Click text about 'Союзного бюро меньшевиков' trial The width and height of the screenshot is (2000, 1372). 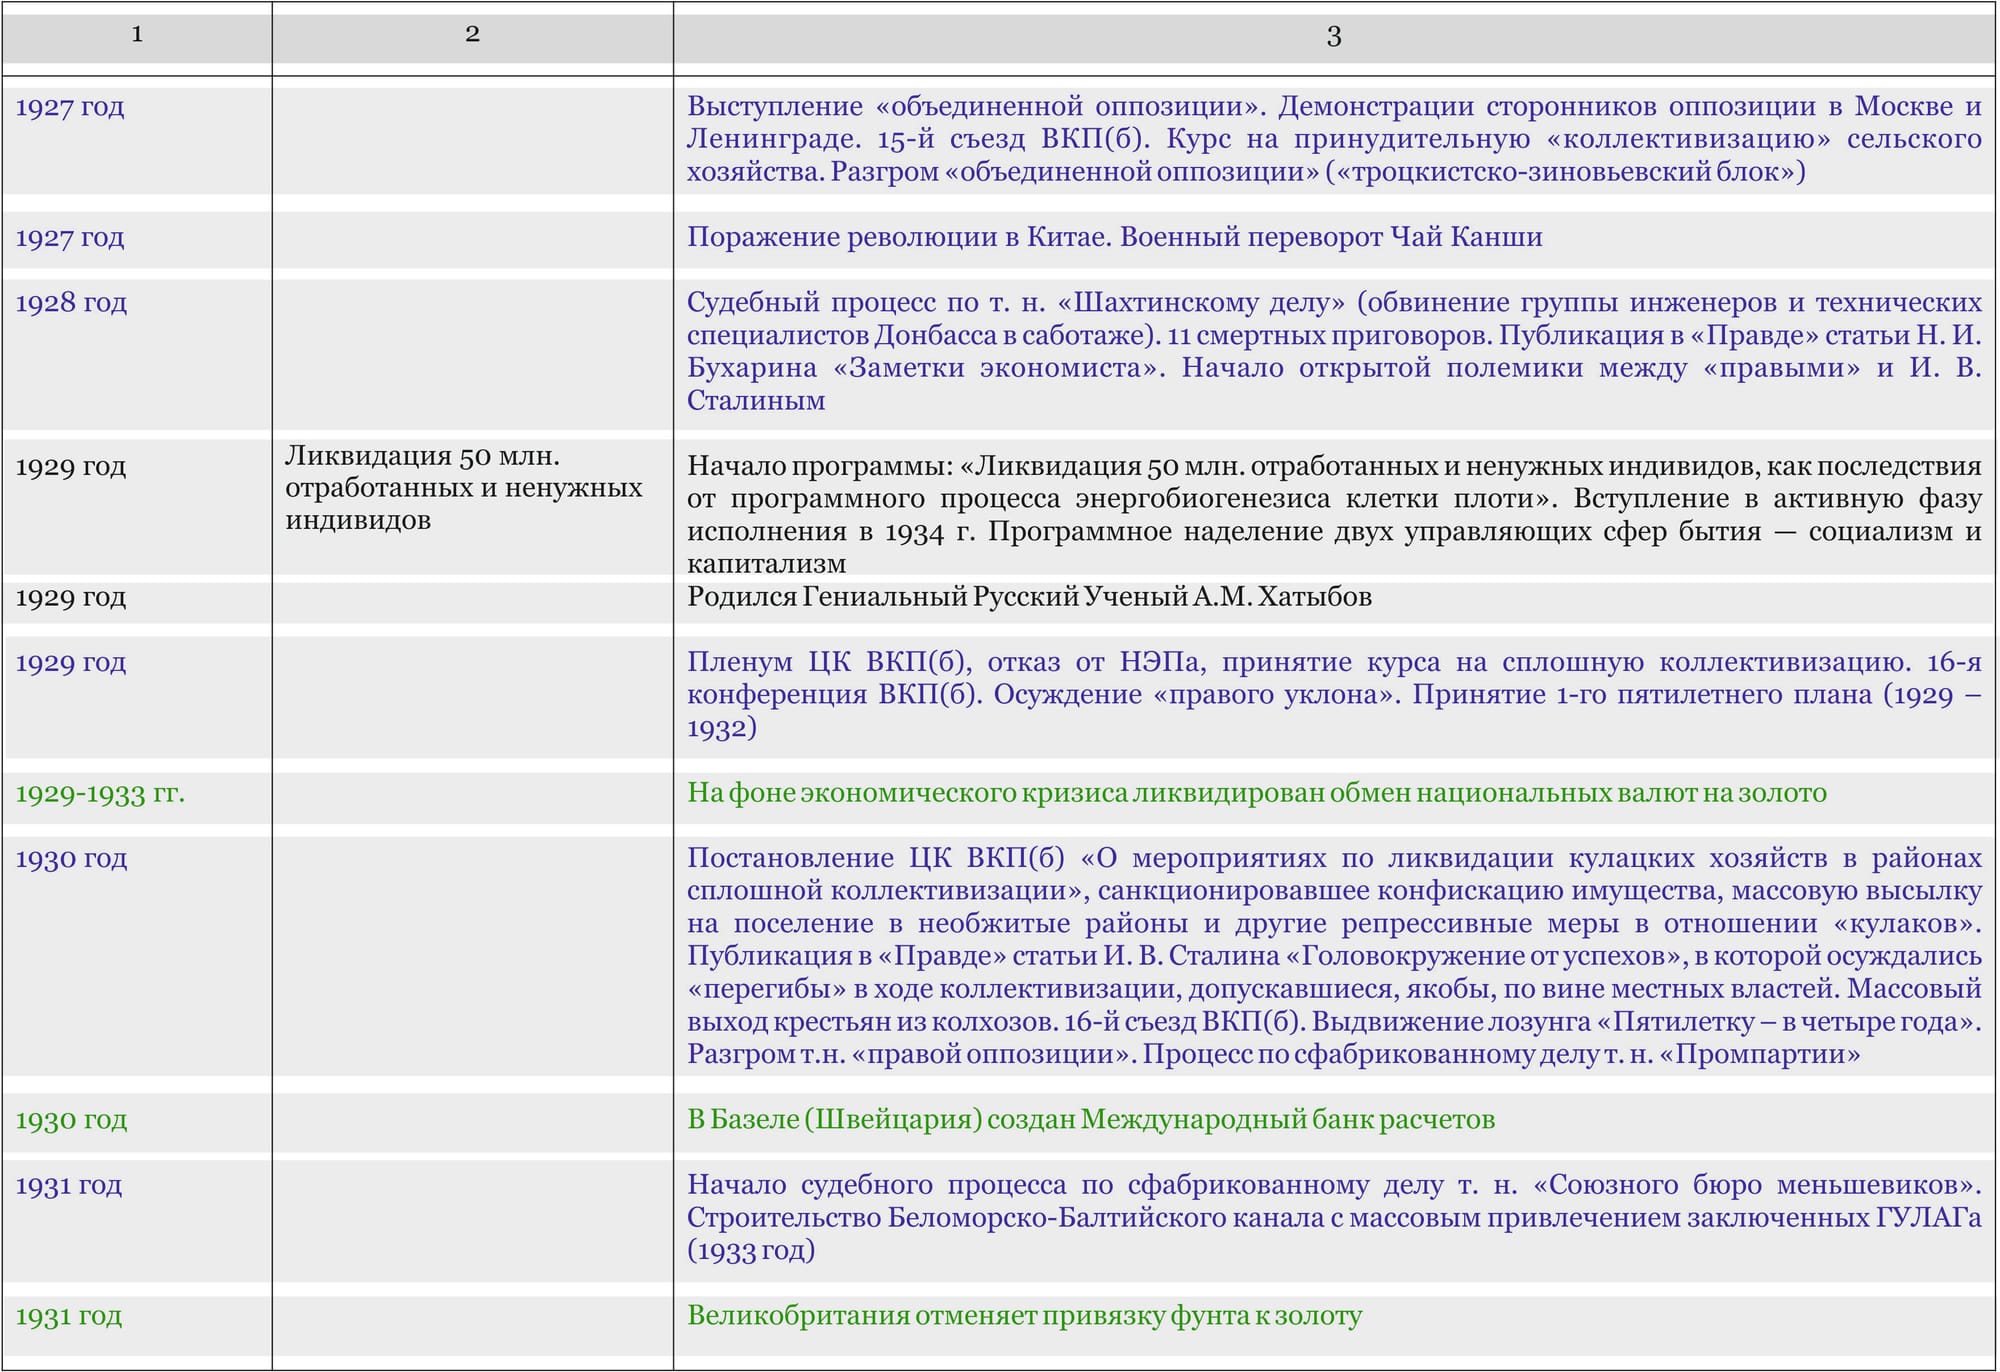click(x=1334, y=1217)
